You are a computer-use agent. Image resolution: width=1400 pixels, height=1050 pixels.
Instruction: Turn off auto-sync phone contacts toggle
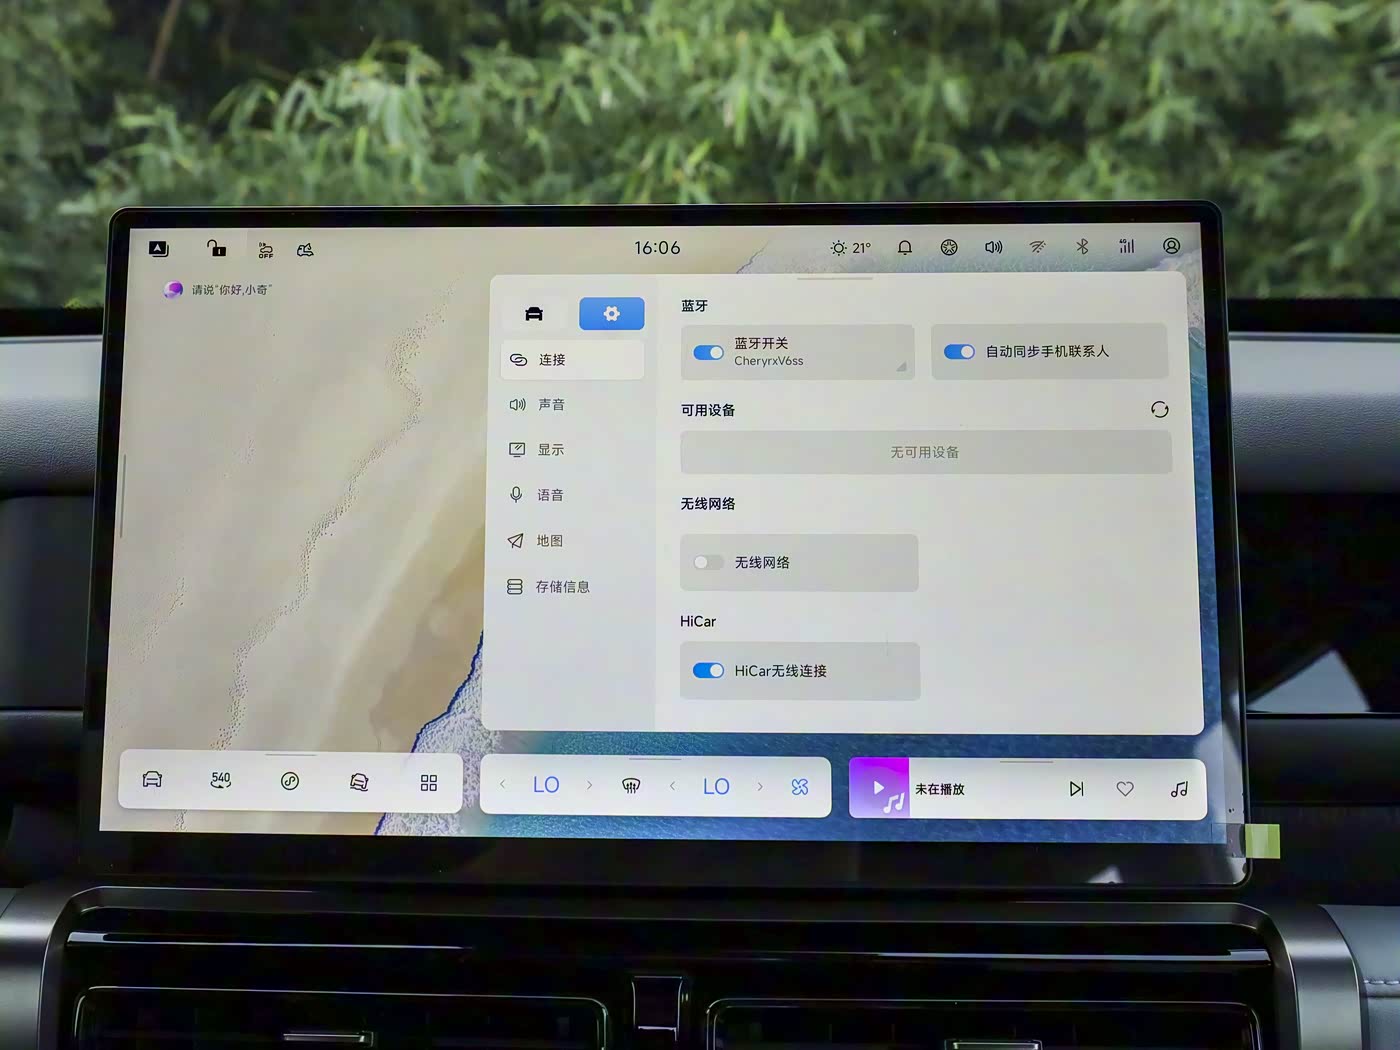[959, 352]
